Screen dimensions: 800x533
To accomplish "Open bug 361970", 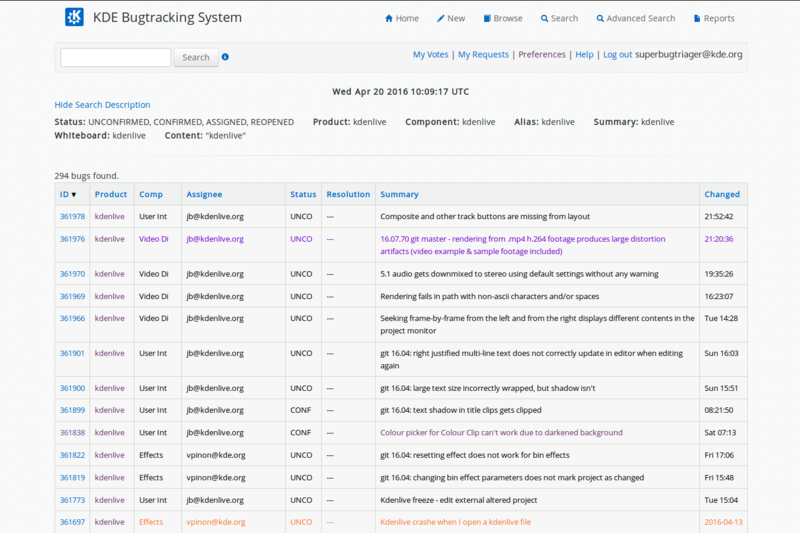I will tap(72, 274).
